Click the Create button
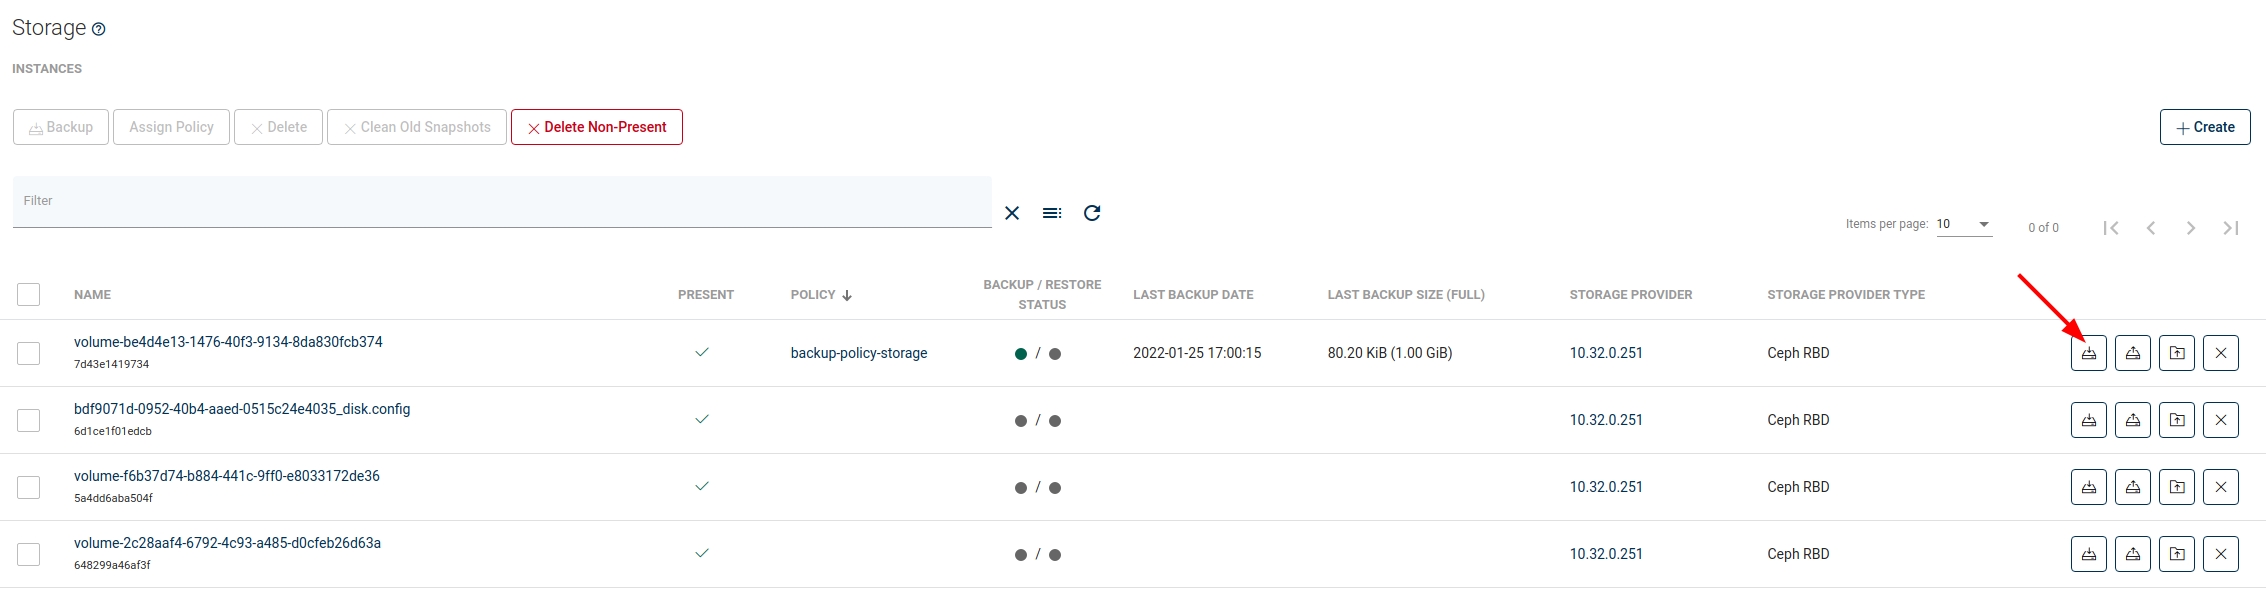The height and width of the screenshot is (589, 2266). (2204, 127)
